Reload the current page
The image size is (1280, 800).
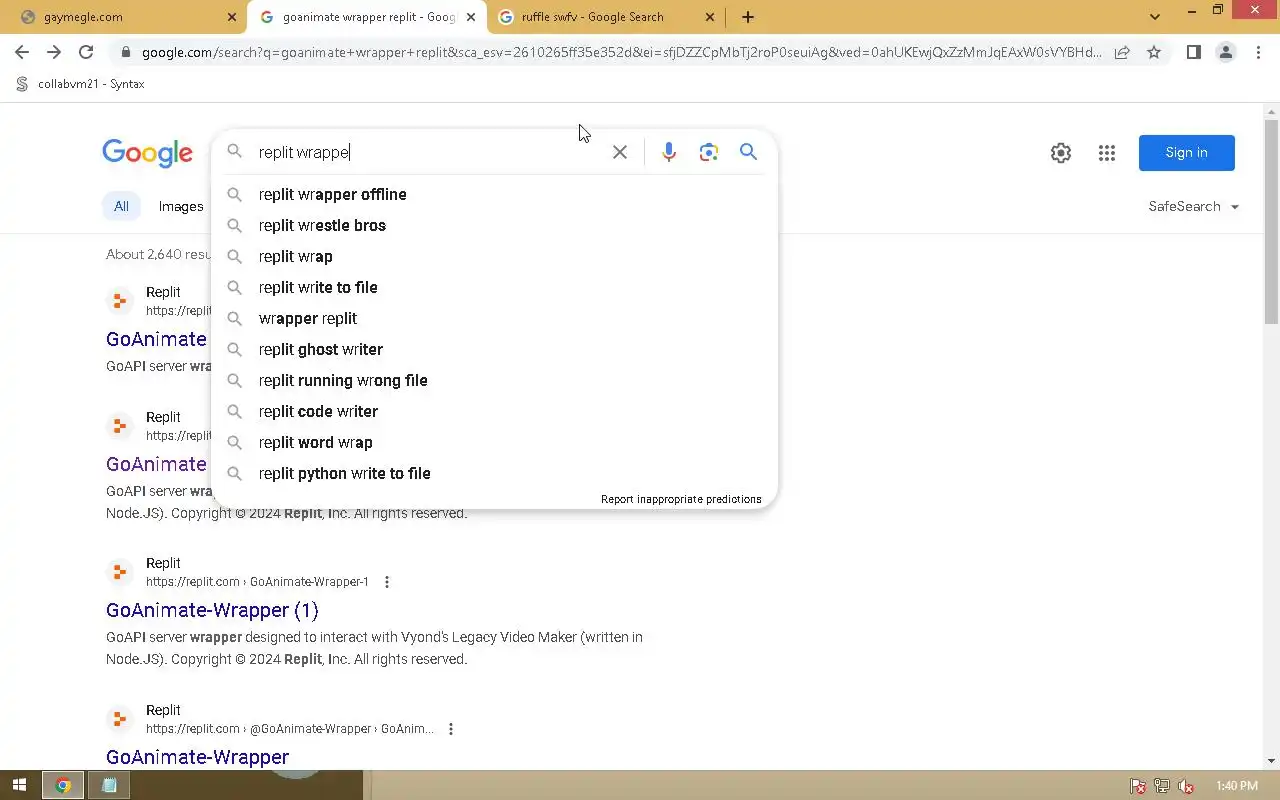pos(86,52)
